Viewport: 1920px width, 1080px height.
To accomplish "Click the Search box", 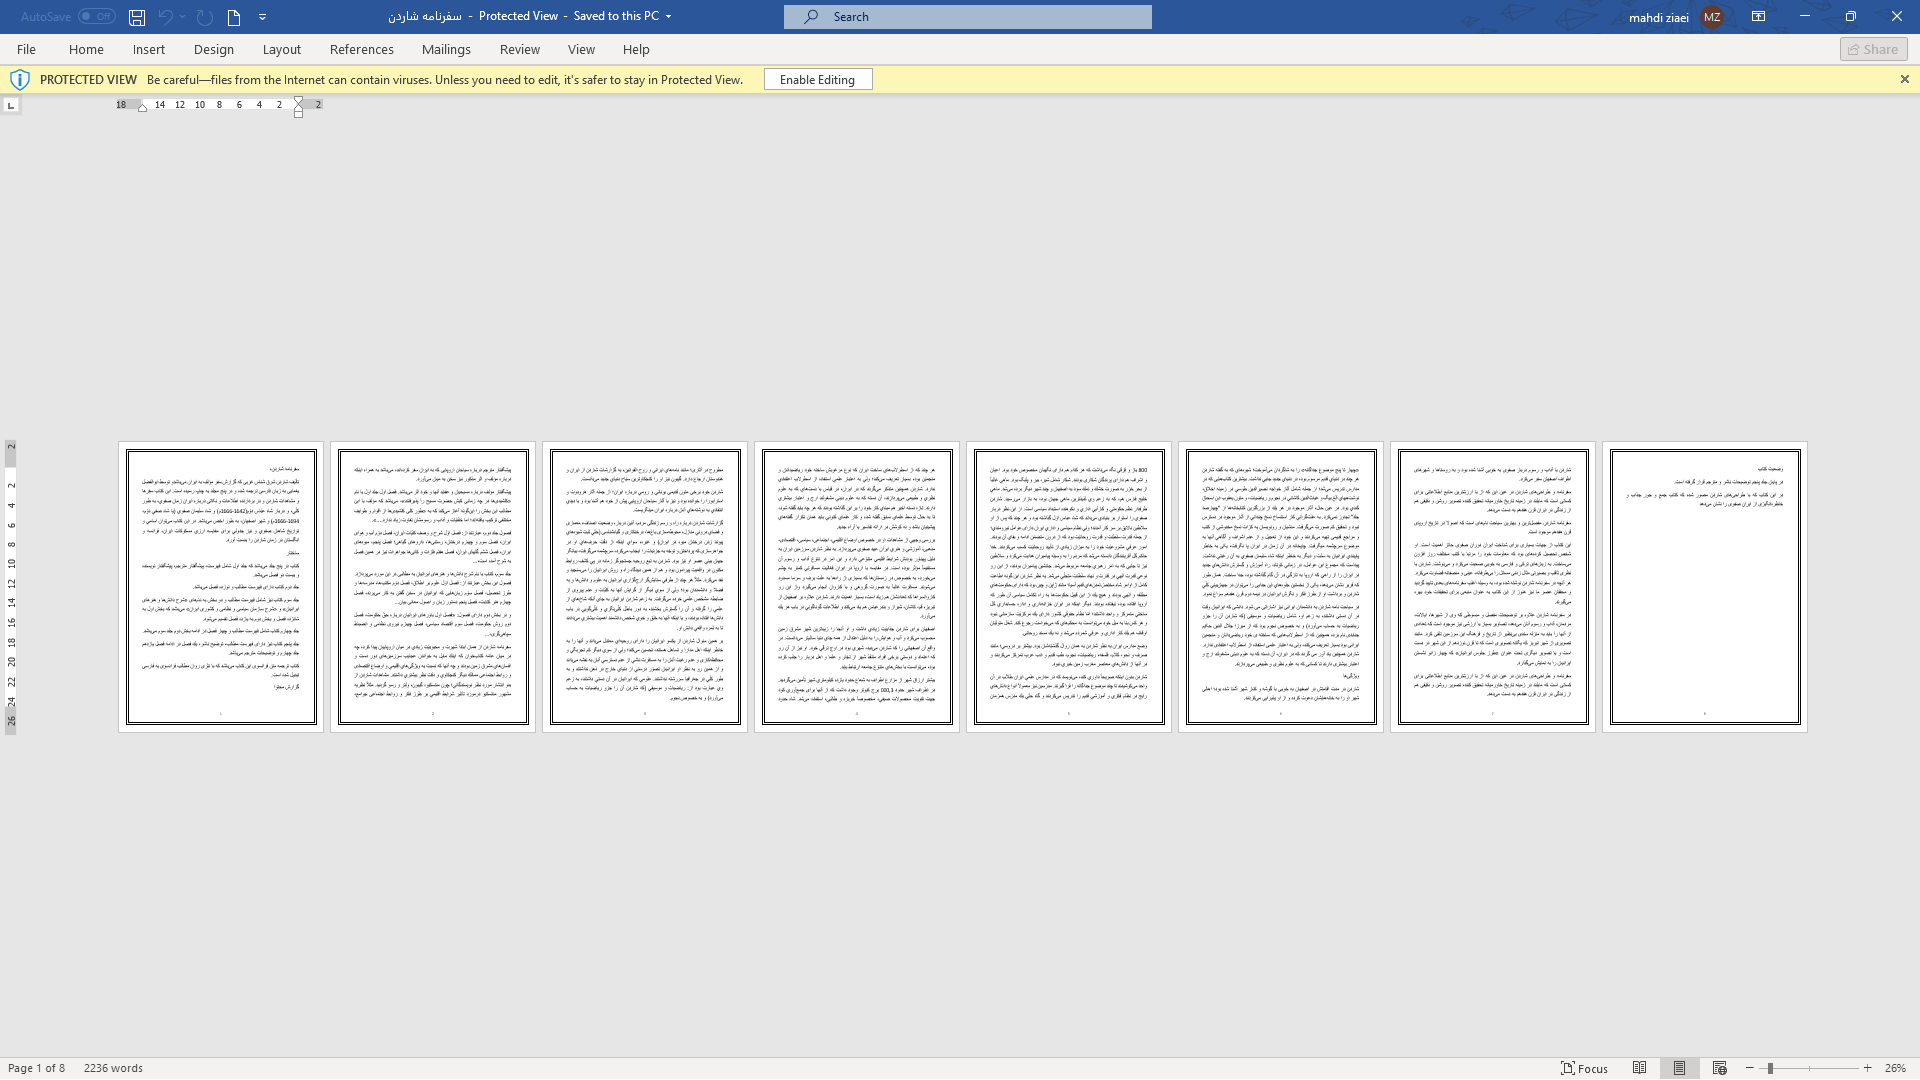I will [968, 17].
